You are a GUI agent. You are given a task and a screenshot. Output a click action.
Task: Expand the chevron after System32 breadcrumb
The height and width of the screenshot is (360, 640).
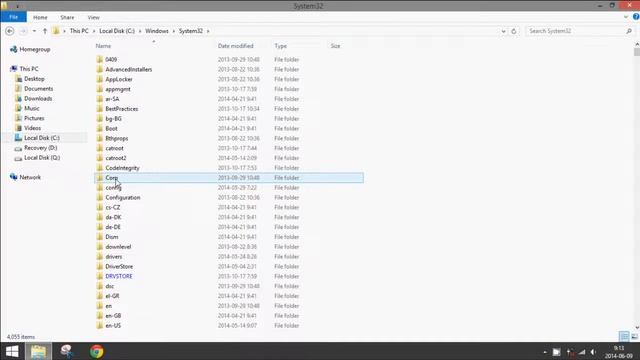point(208,31)
